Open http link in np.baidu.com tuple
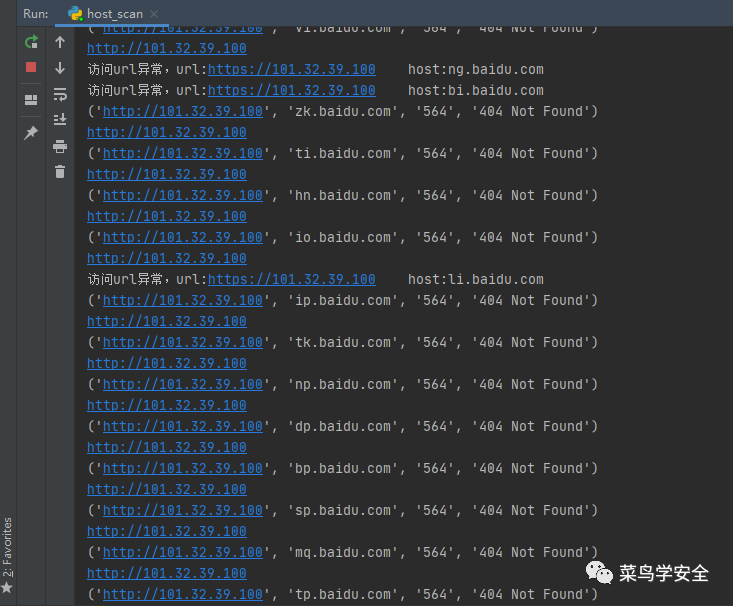 pyautogui.click(x=183, y=385)
